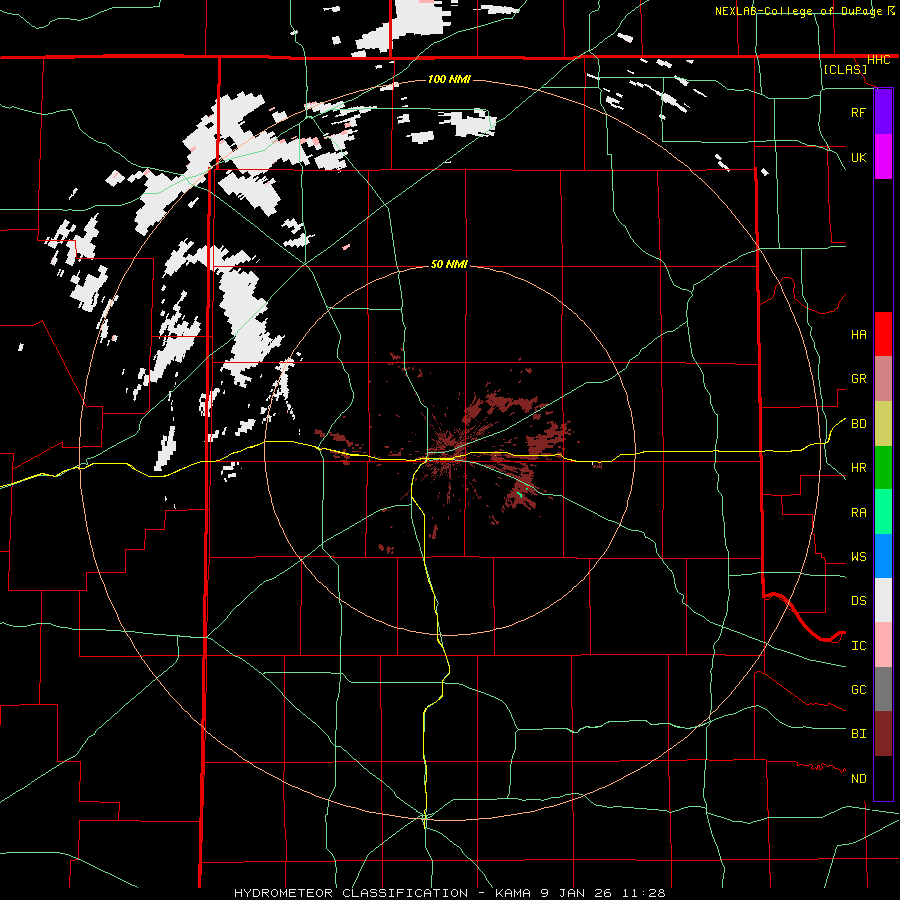Click the BD legend label
The image size is (900, 900).
click(x=858, y=424)
